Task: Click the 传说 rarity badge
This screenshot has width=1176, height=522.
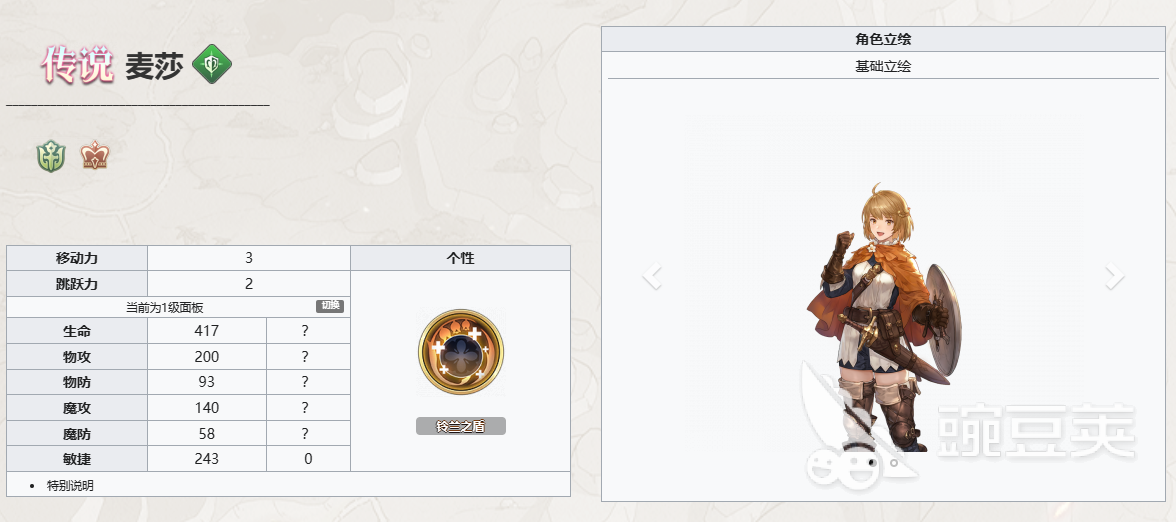Action: (x=77, y=64)
